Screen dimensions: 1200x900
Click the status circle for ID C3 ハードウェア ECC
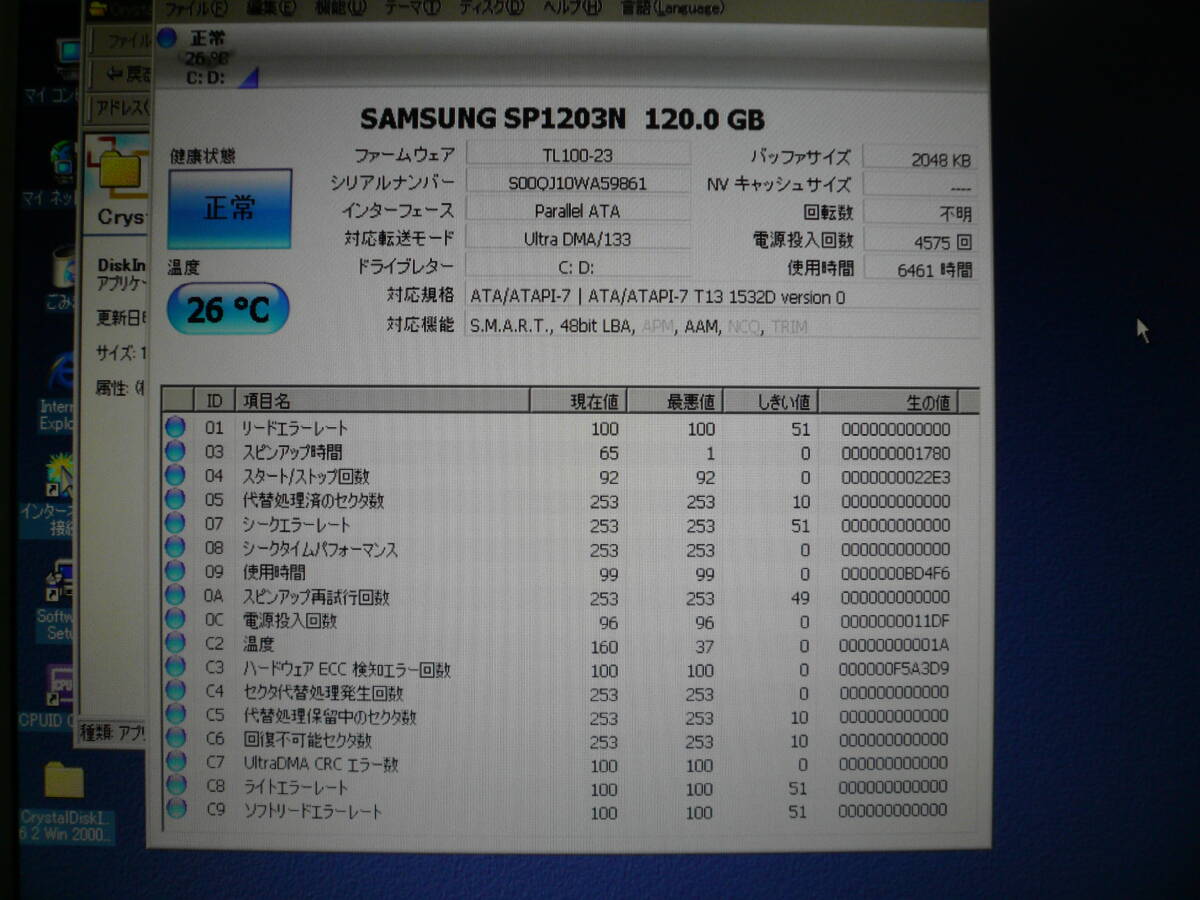pos(176,667)
